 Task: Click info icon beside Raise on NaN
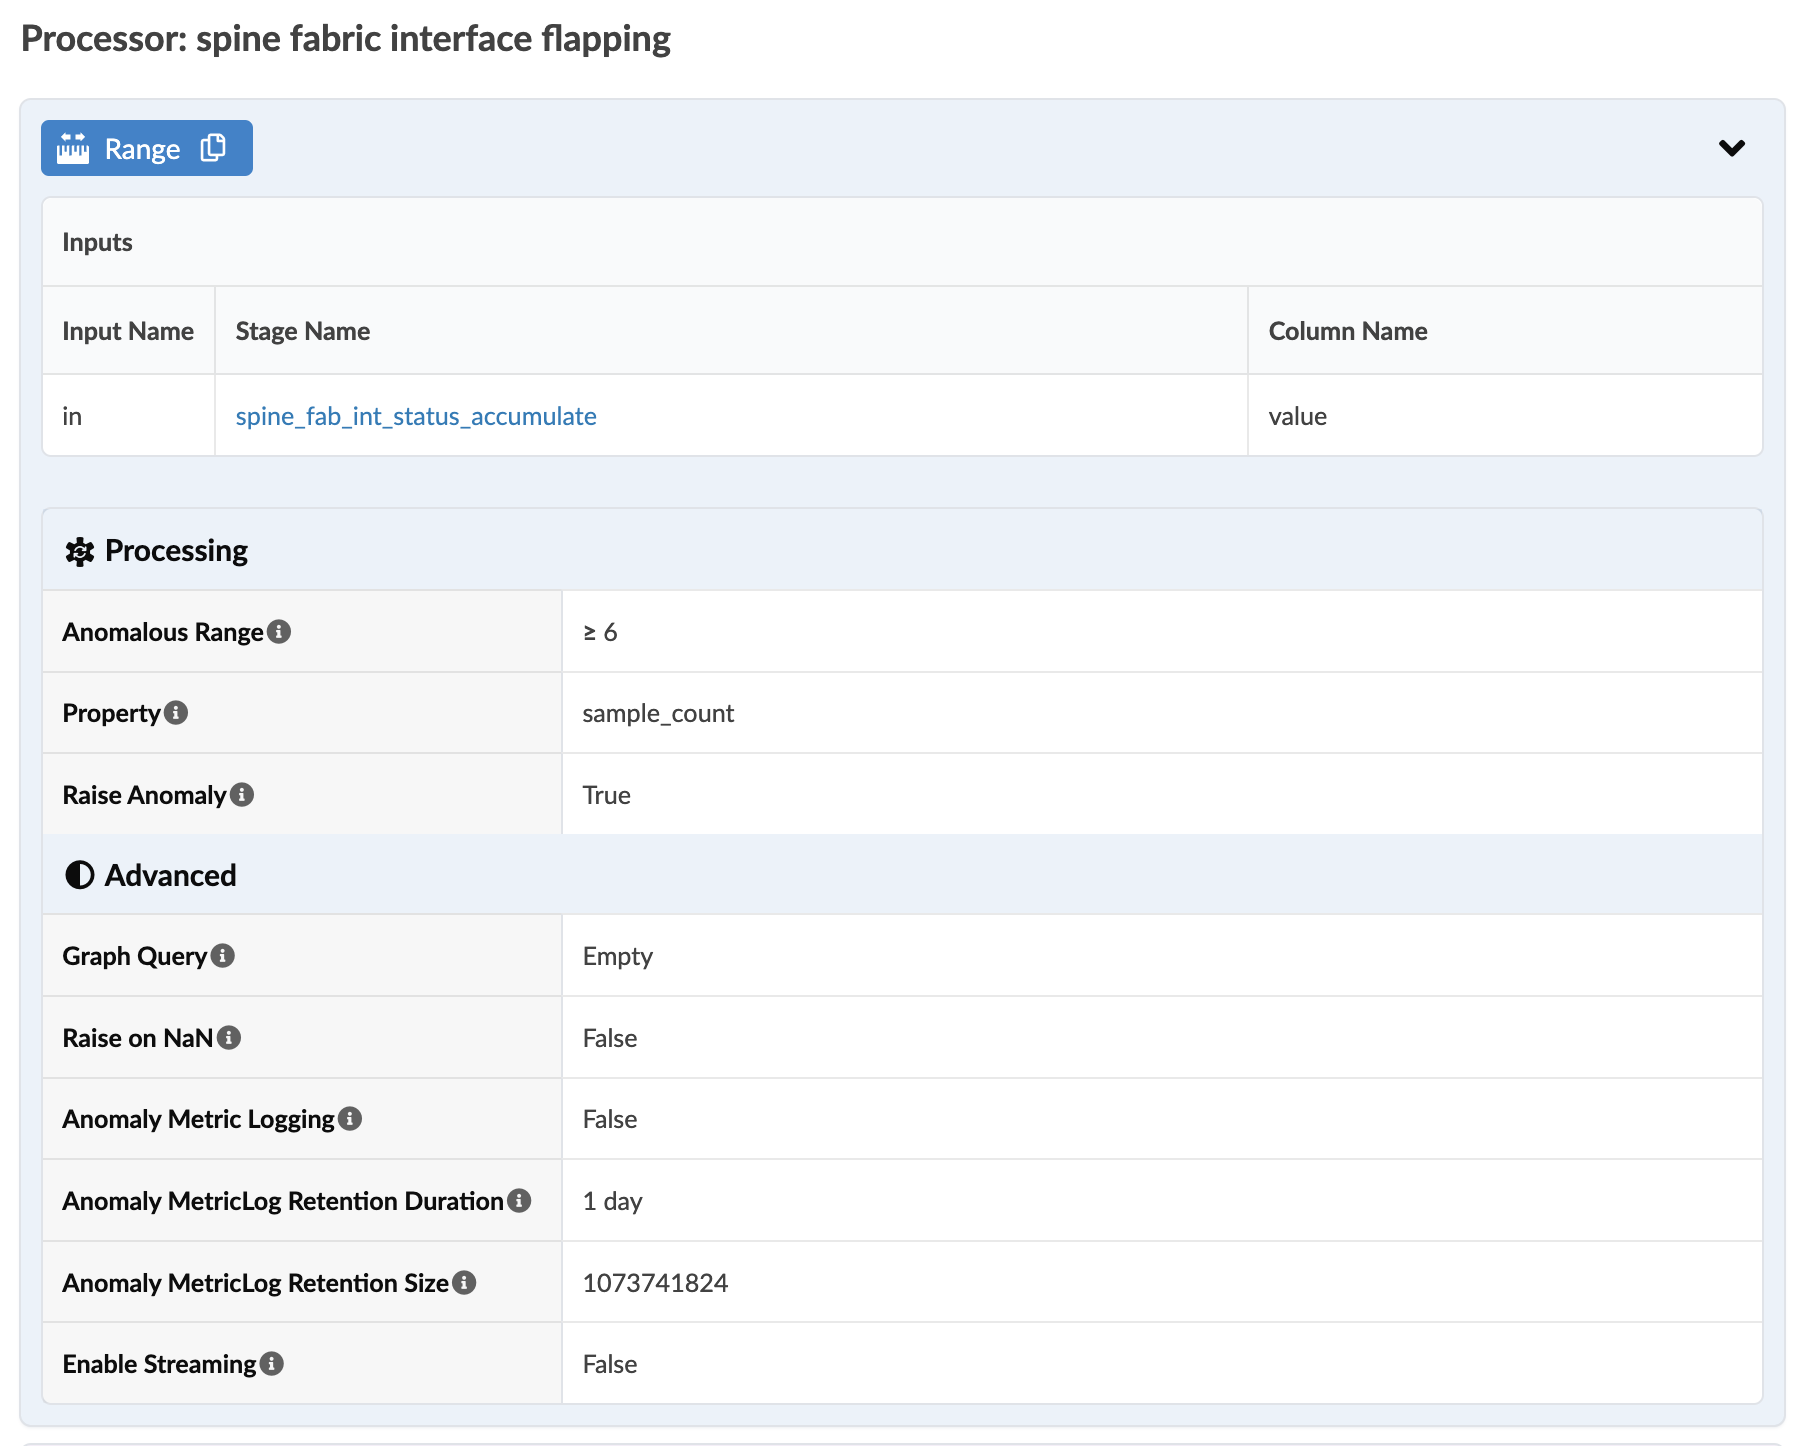229,1038
